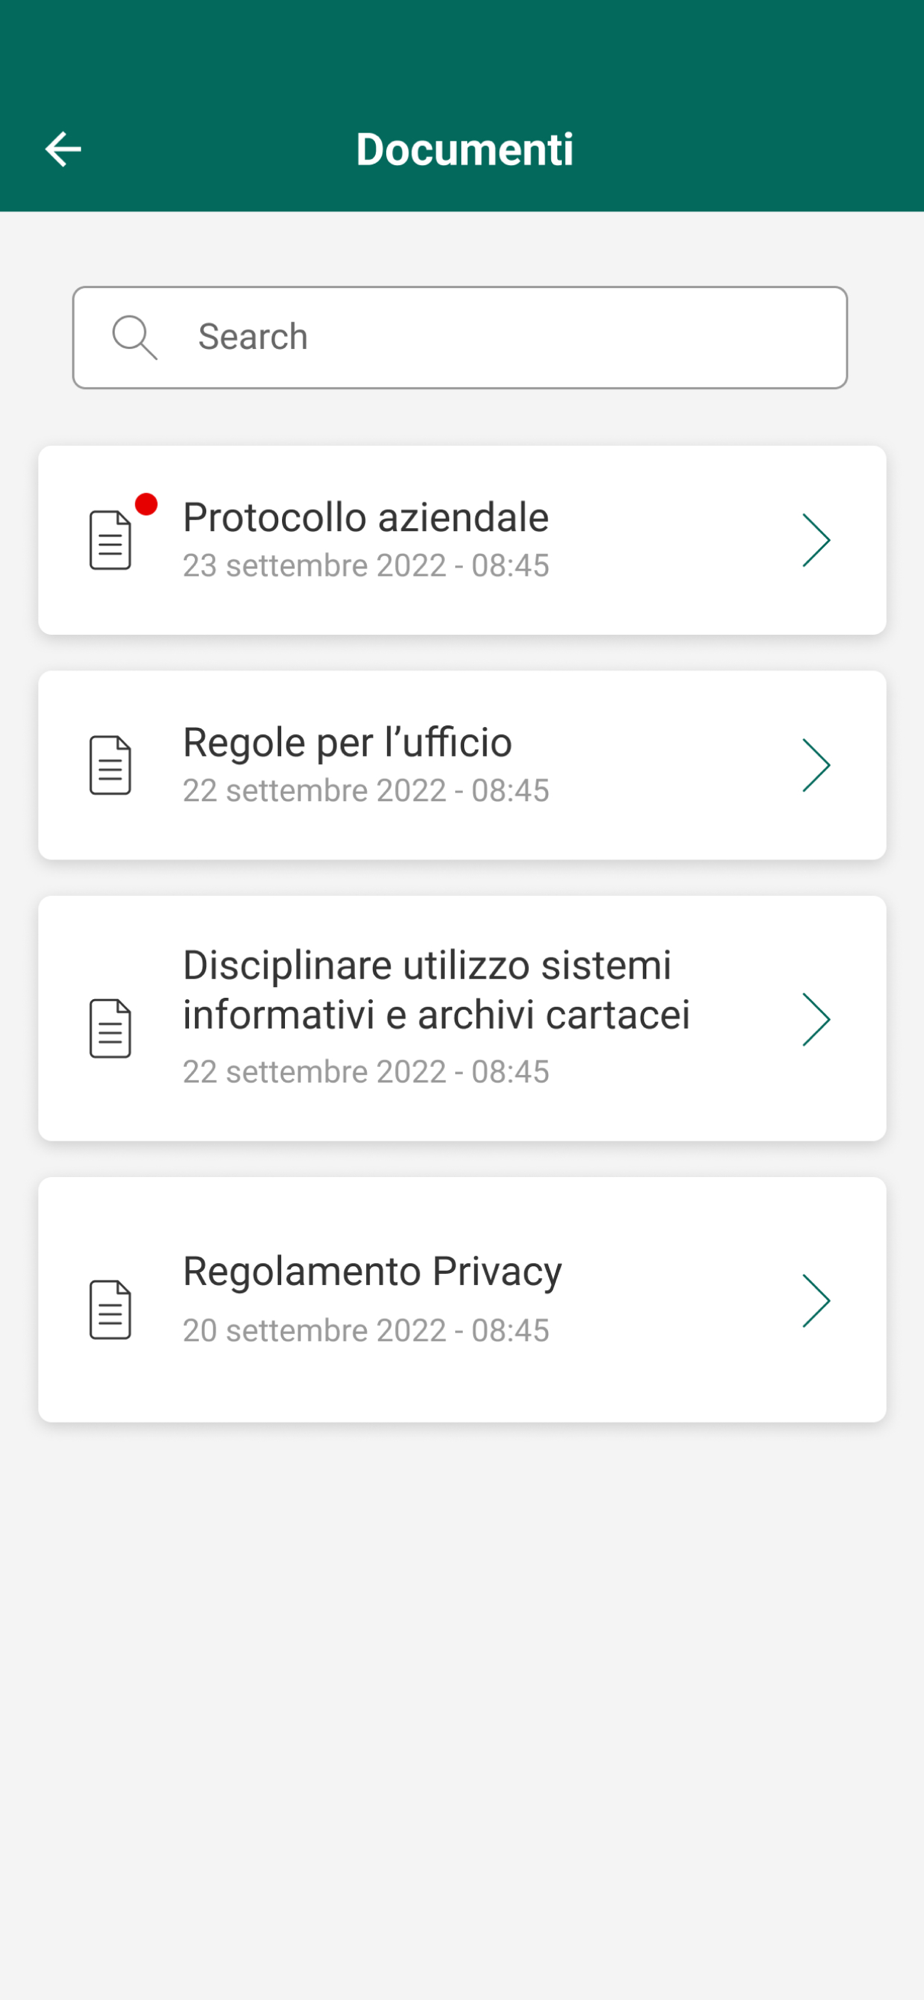Tap the red unread dot indicator
Image resolution: width=924 pixels, height=2000 pixels.
coord(146,504)
